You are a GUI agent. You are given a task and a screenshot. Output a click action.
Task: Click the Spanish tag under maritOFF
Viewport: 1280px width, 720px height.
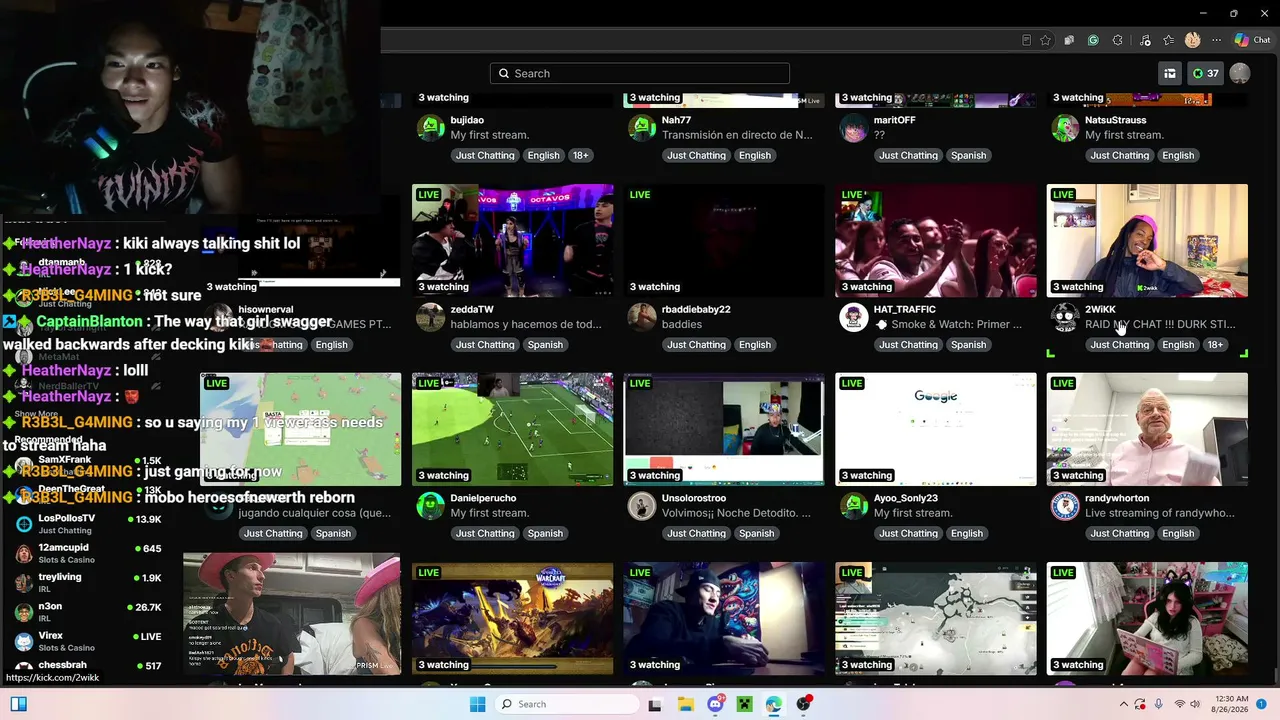[x=968, y=155]
